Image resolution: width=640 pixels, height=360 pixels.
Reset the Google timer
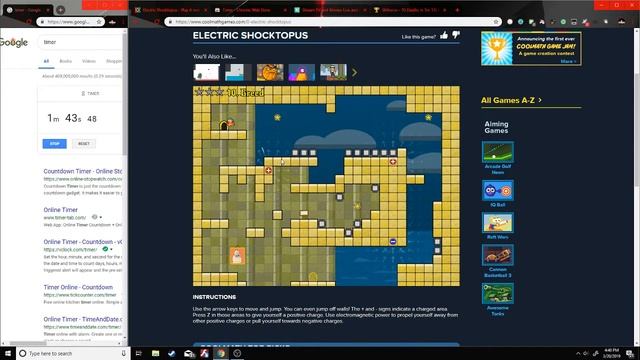click(x=84, y=144)
